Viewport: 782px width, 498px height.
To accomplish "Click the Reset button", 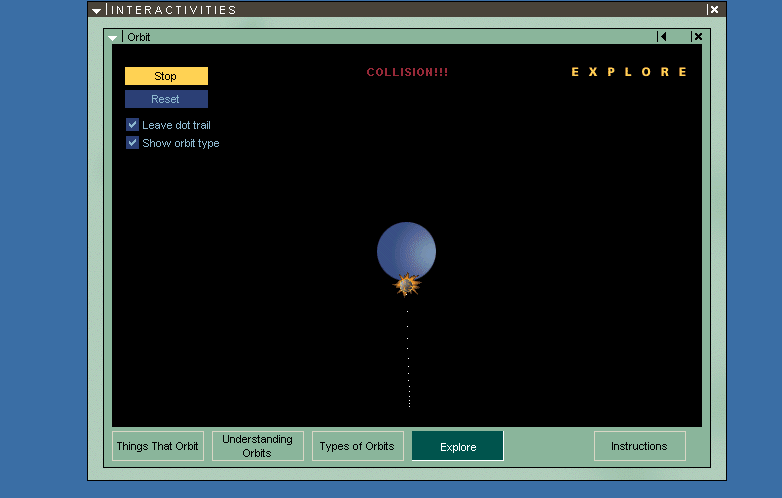I will [x=166, y=99].
